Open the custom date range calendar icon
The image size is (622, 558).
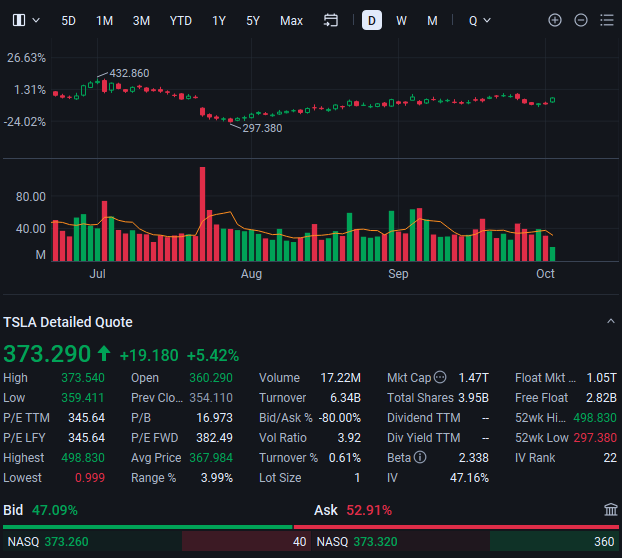[x=331, y=20]
